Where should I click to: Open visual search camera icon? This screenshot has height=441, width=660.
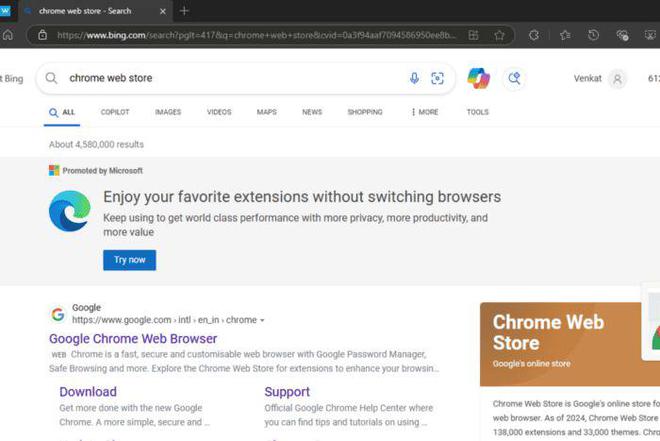(437, 78)
